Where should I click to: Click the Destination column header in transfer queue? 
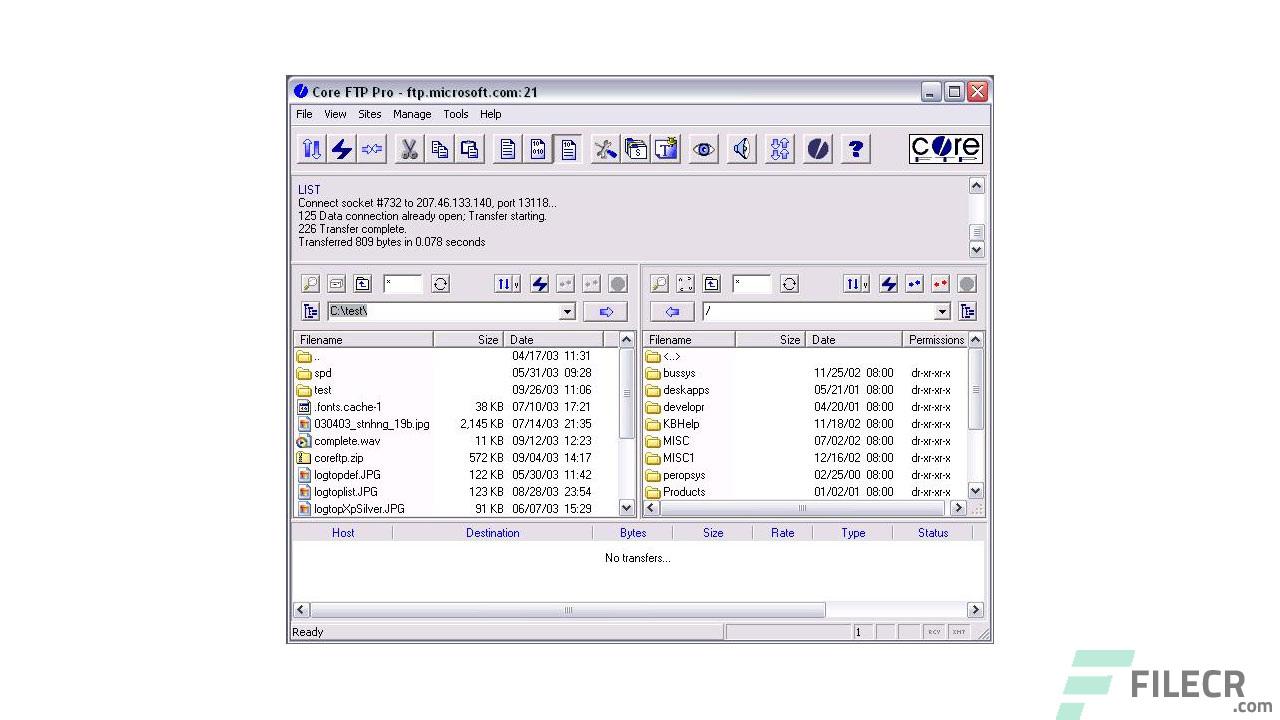[493, 533]
